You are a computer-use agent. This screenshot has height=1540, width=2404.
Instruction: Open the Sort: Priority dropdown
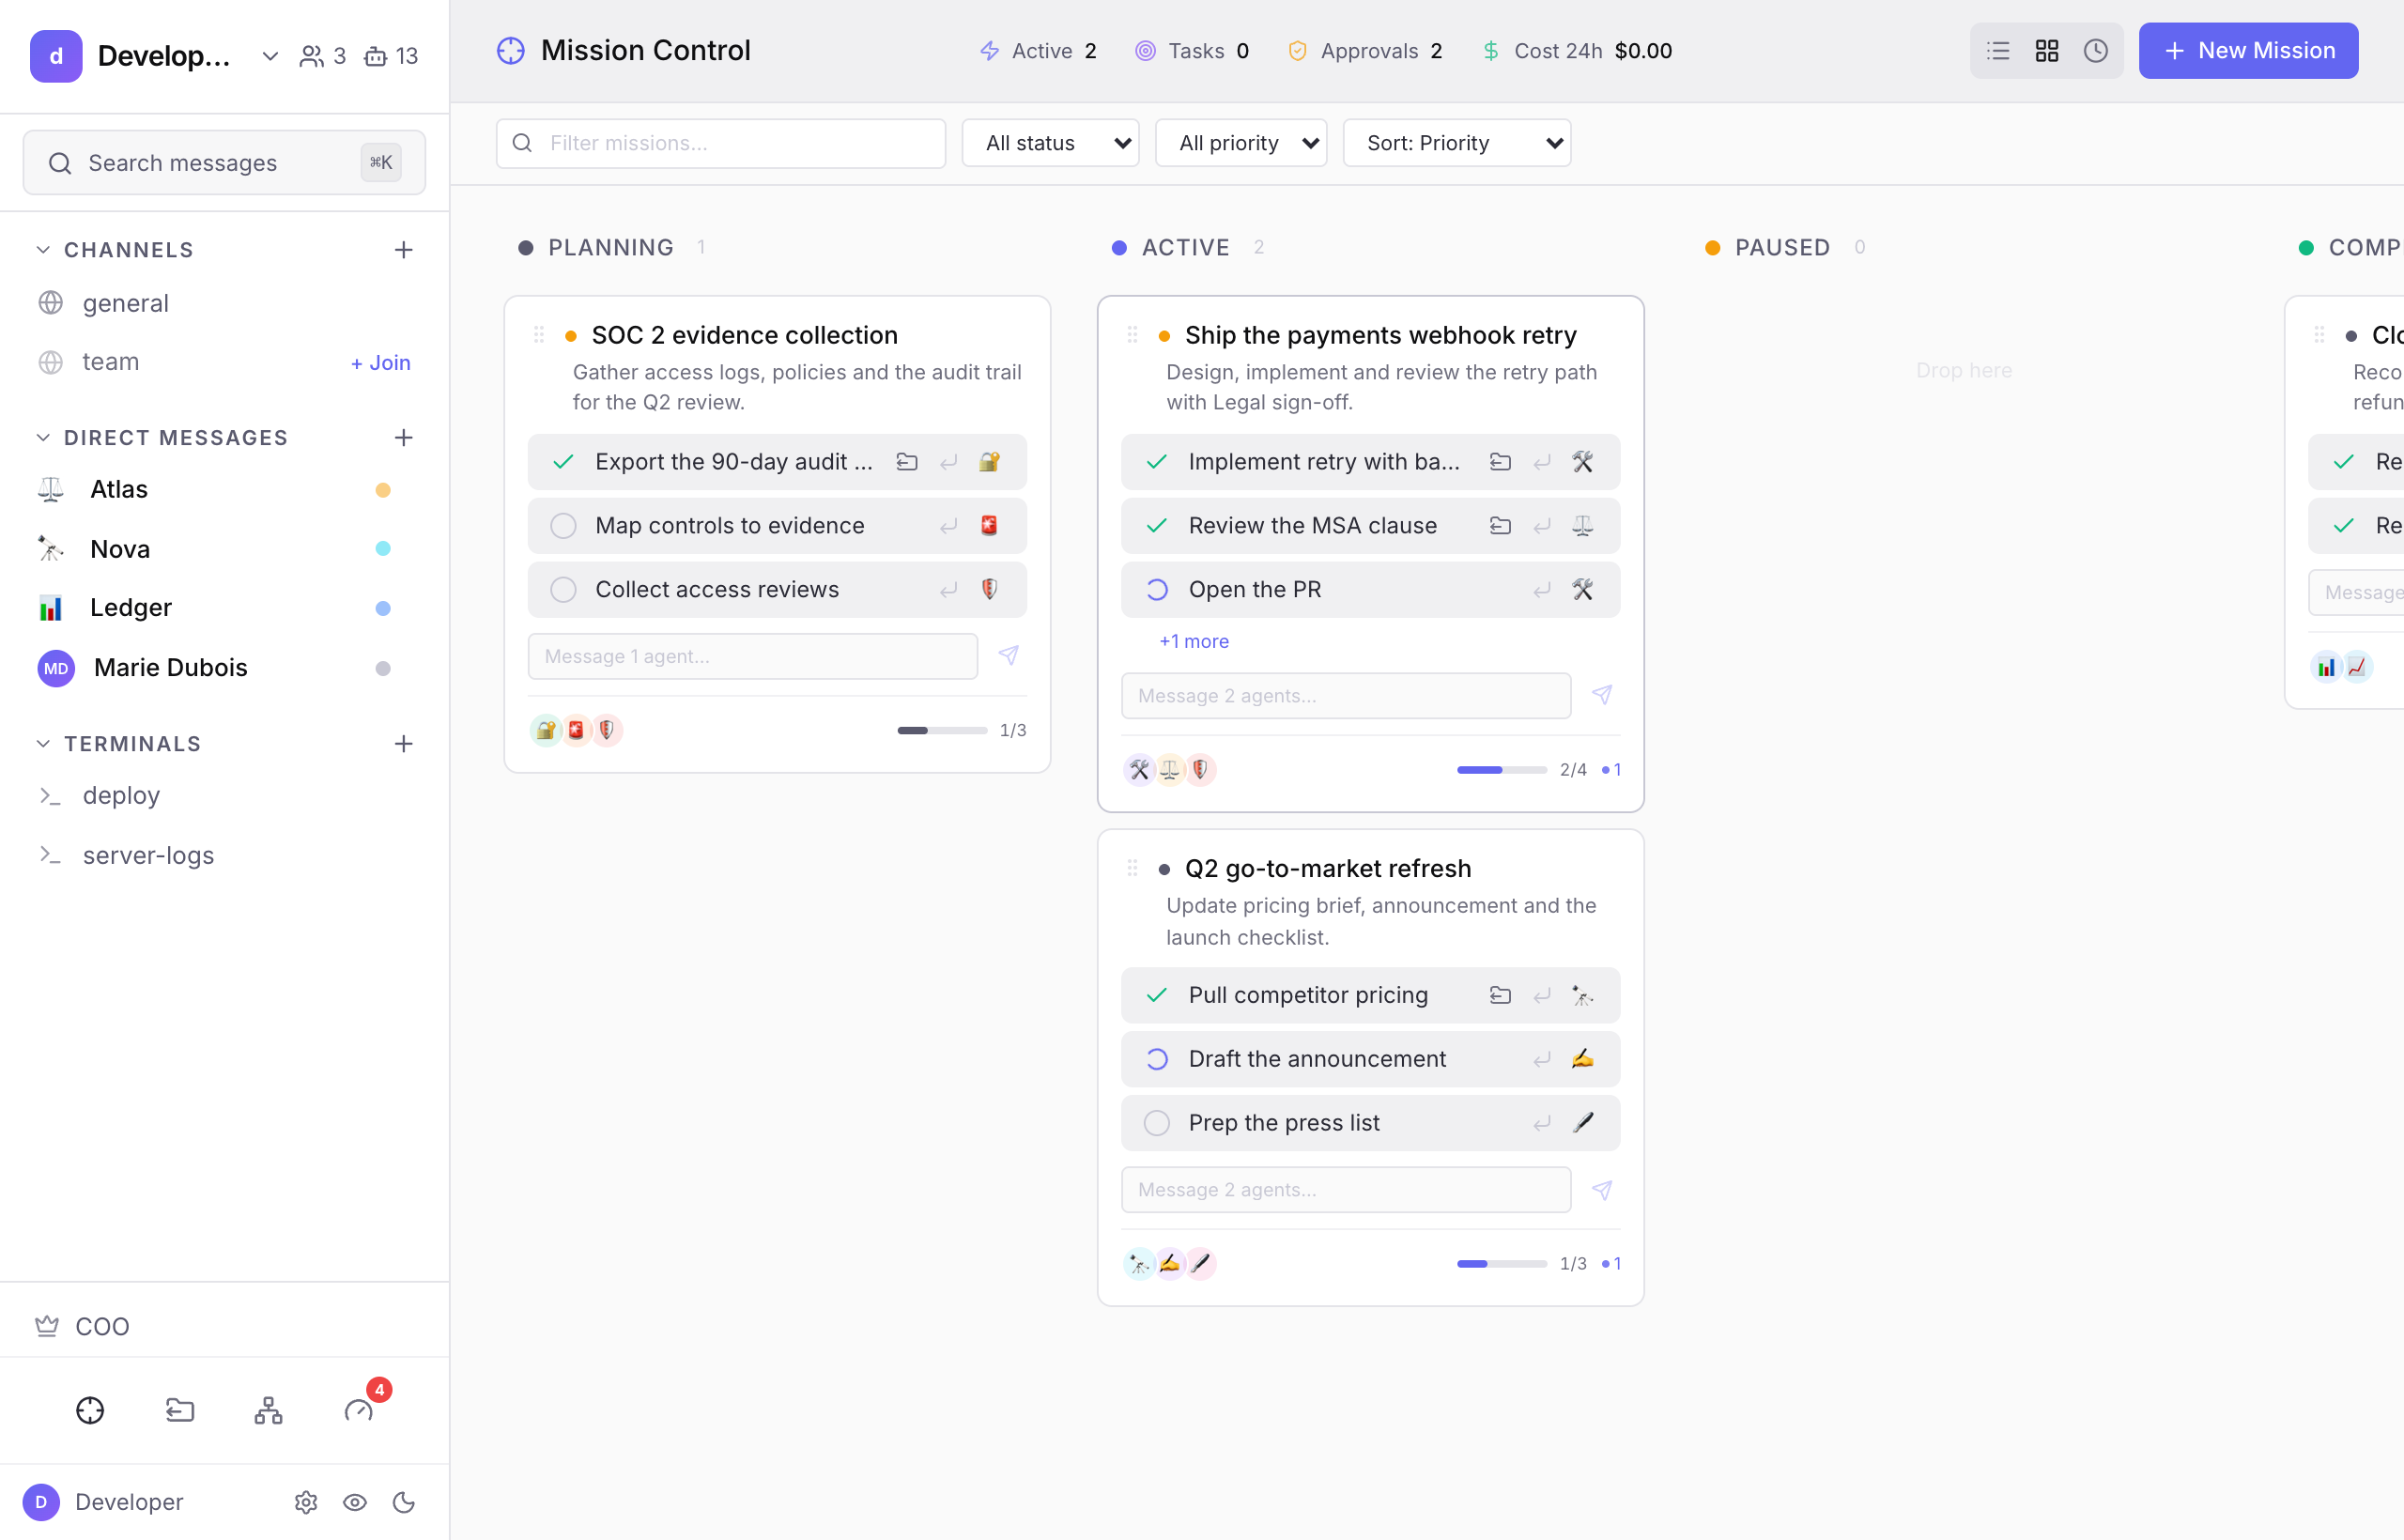1457,143
